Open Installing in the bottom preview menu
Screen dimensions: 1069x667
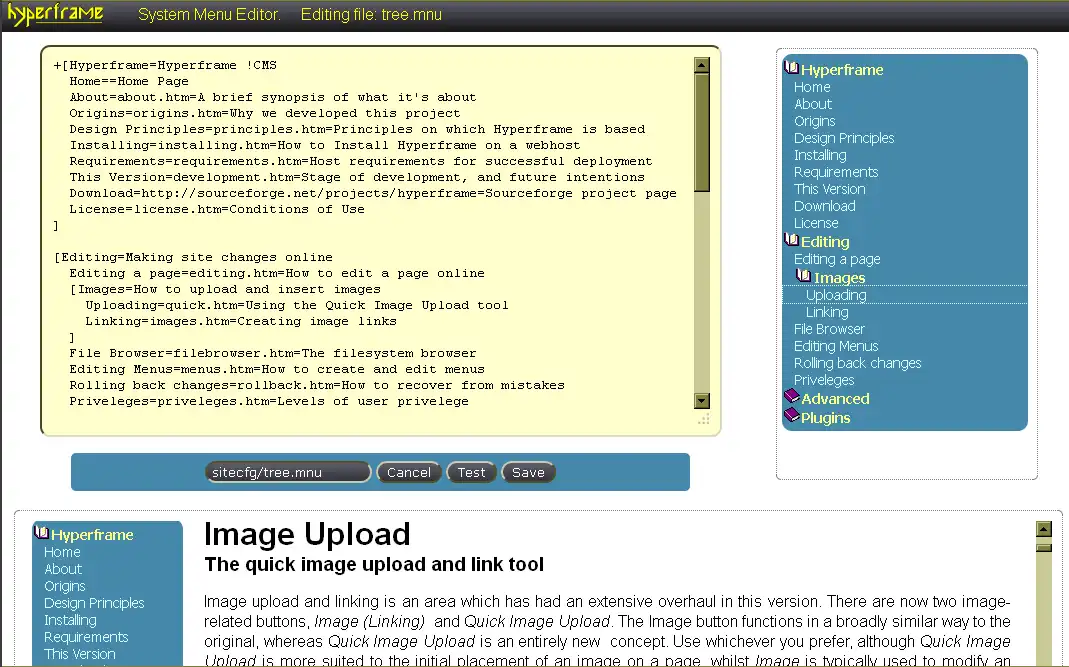[x=70, y=621]
